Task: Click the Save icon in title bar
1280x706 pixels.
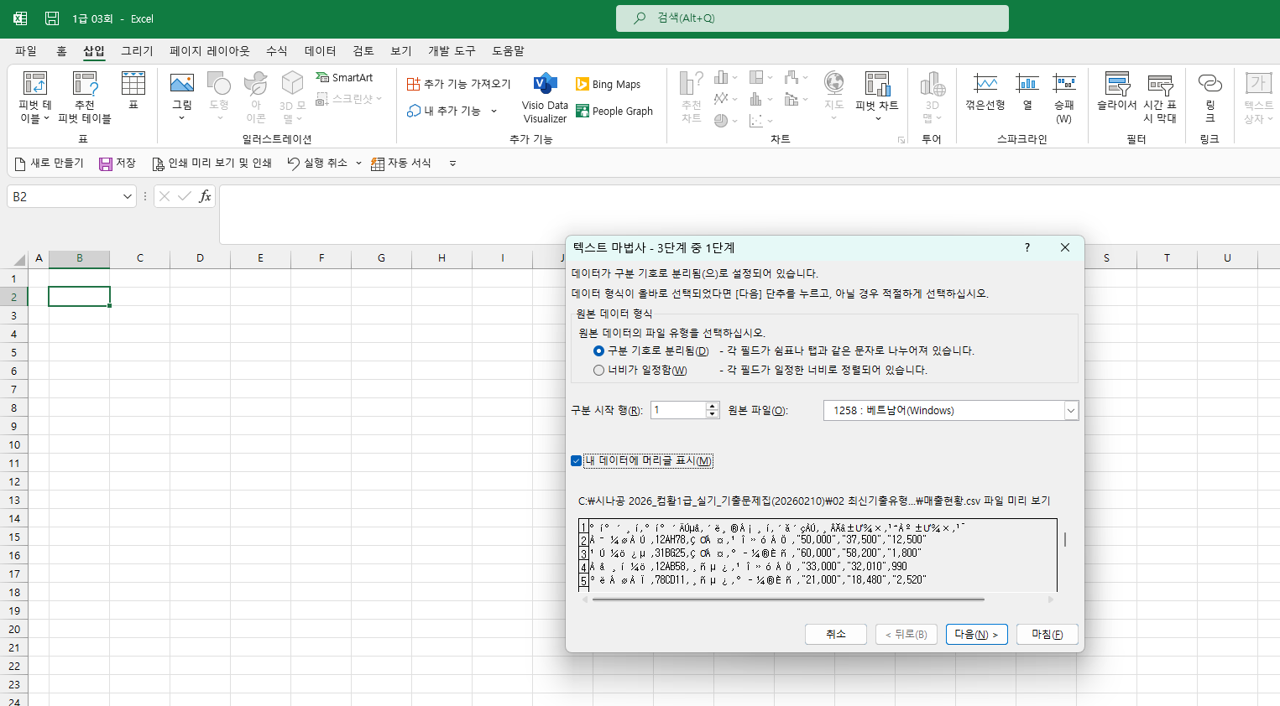Action: click(x=52, y=19)
